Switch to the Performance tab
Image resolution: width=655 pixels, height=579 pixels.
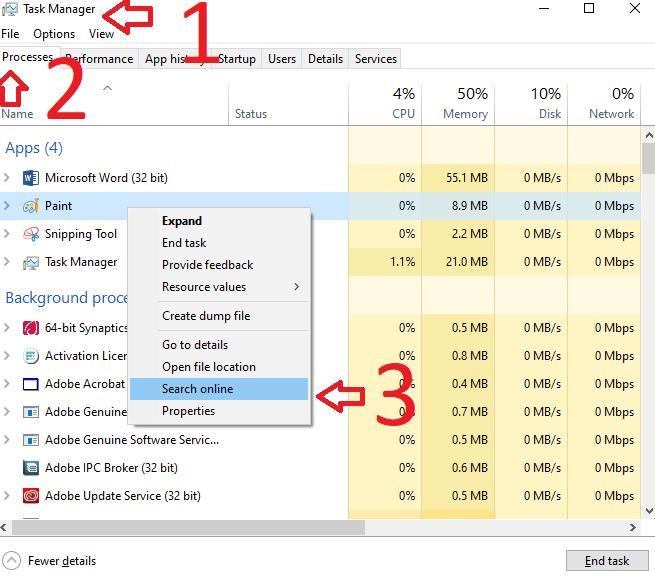100,59
